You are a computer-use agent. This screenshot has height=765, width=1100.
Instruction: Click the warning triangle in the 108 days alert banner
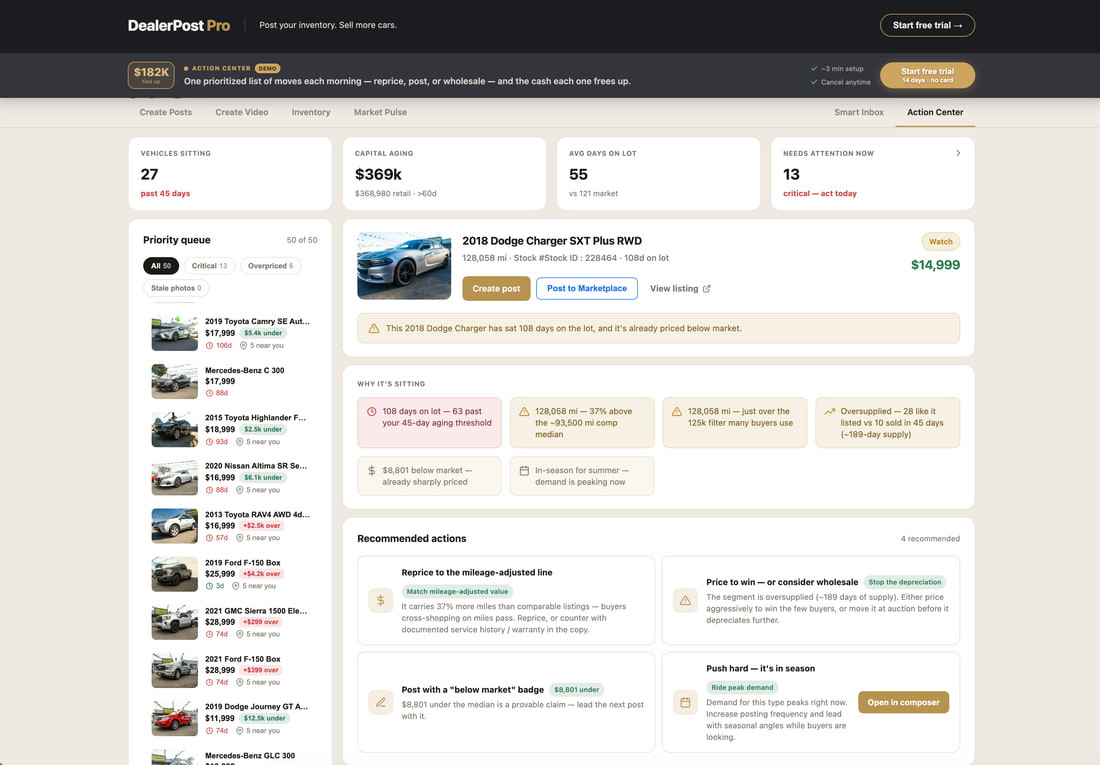tap(374, 328)
